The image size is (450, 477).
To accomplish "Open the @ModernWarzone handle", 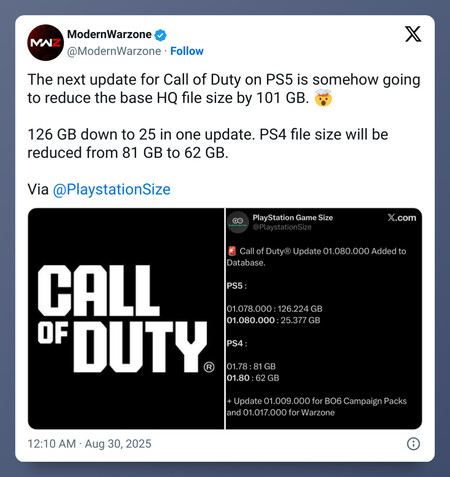I will [114, 51].
